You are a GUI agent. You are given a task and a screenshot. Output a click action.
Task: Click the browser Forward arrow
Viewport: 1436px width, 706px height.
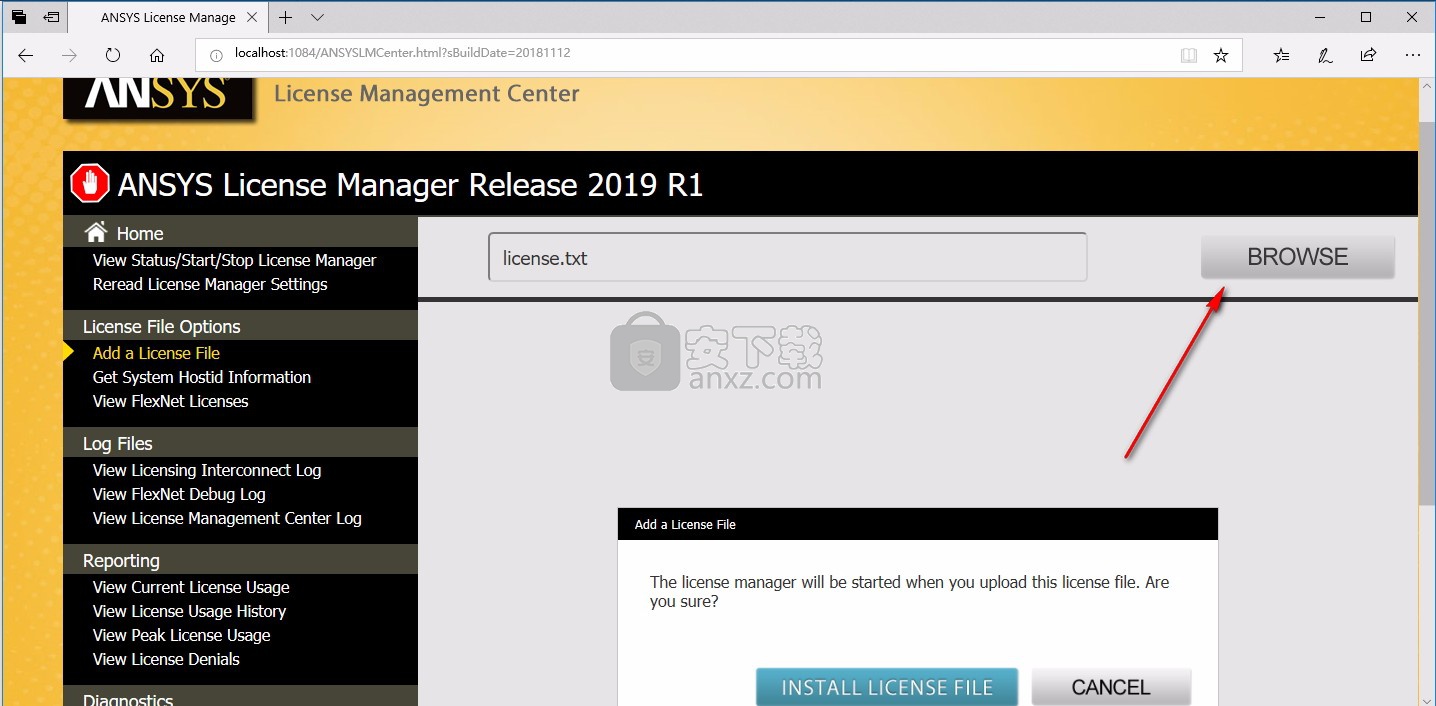69,55
